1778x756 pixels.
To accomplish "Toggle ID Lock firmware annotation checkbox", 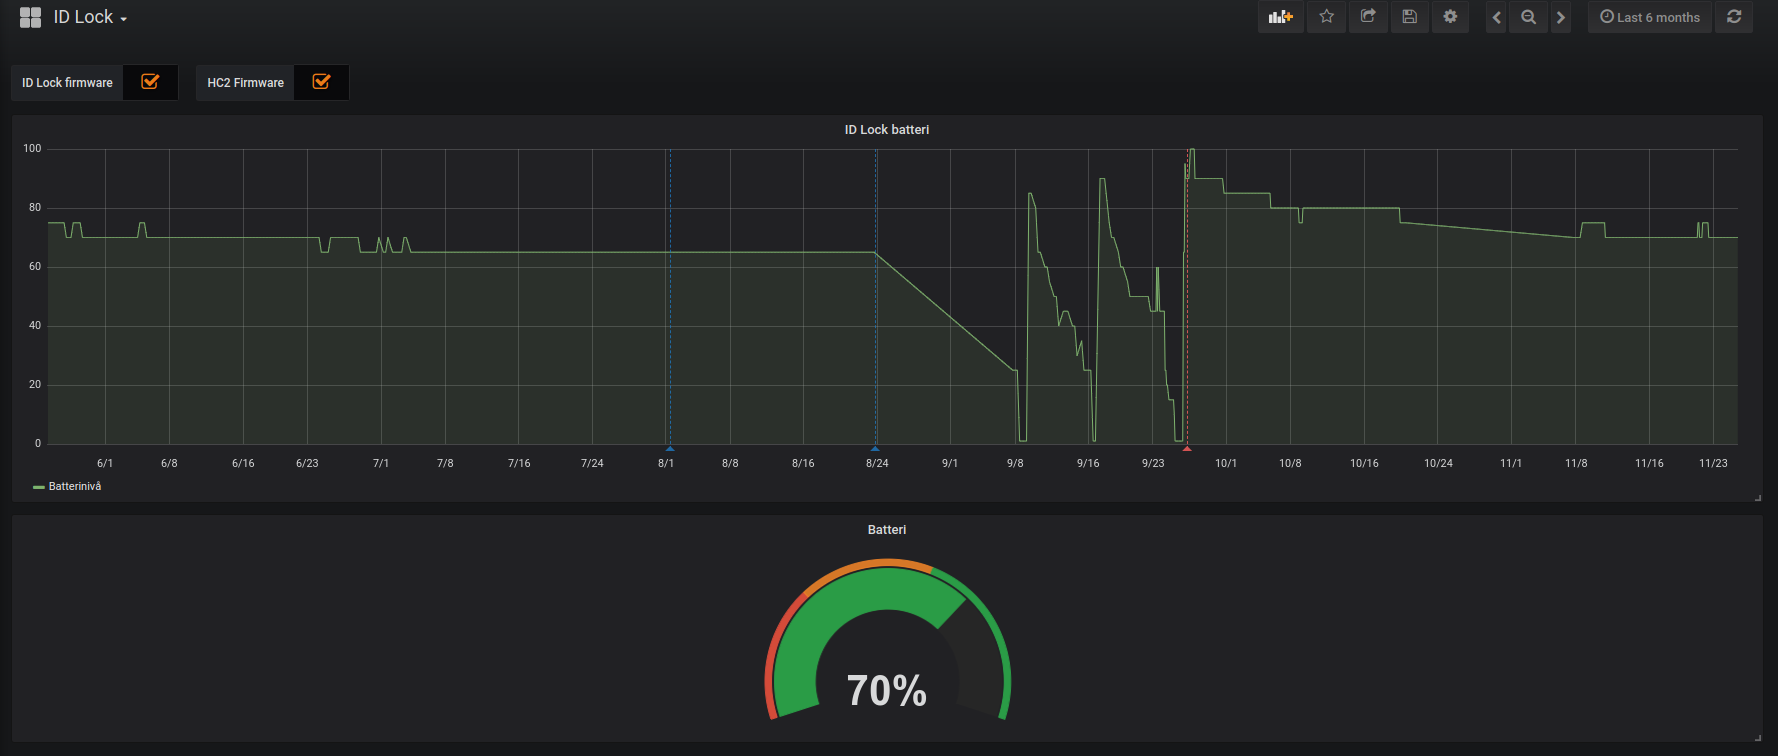I will 150,82.
